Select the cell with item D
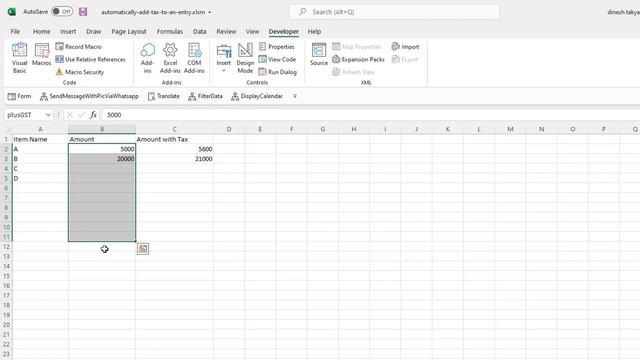 (x=40, y=178)
